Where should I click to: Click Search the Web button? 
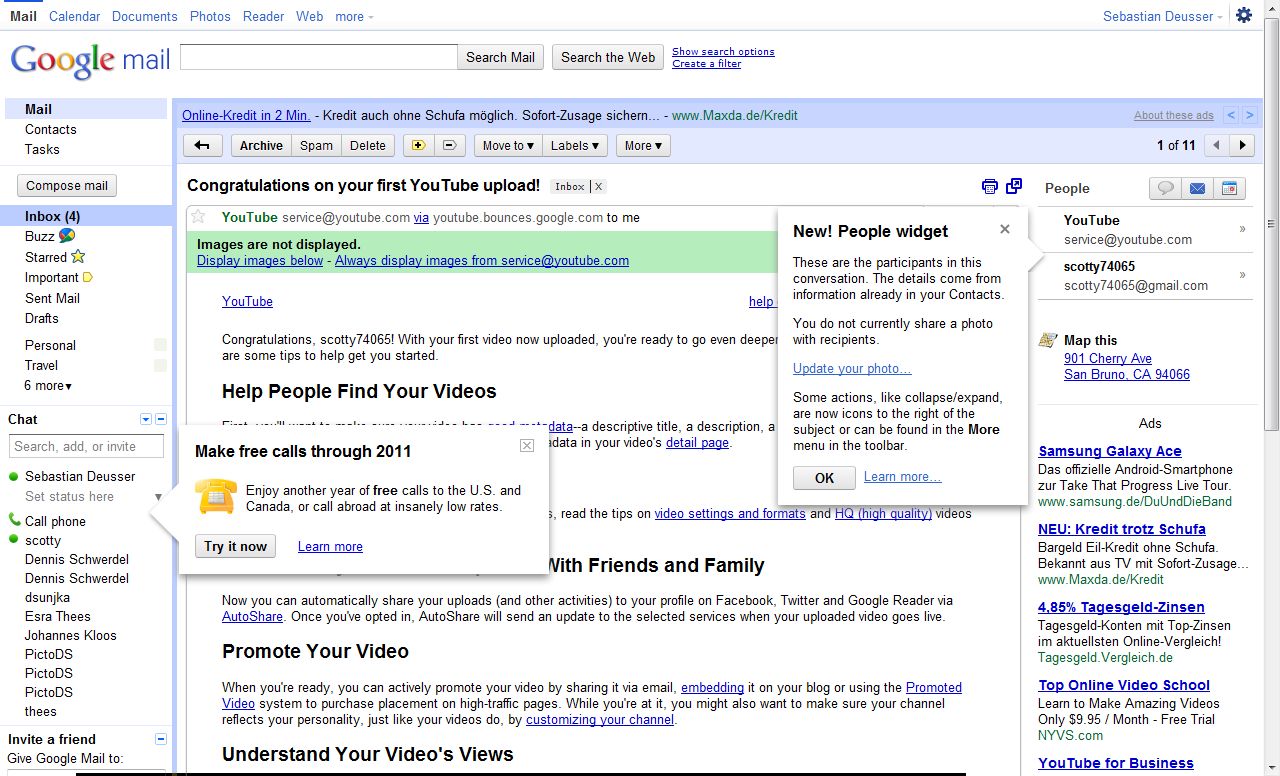(x=608, y=57)
